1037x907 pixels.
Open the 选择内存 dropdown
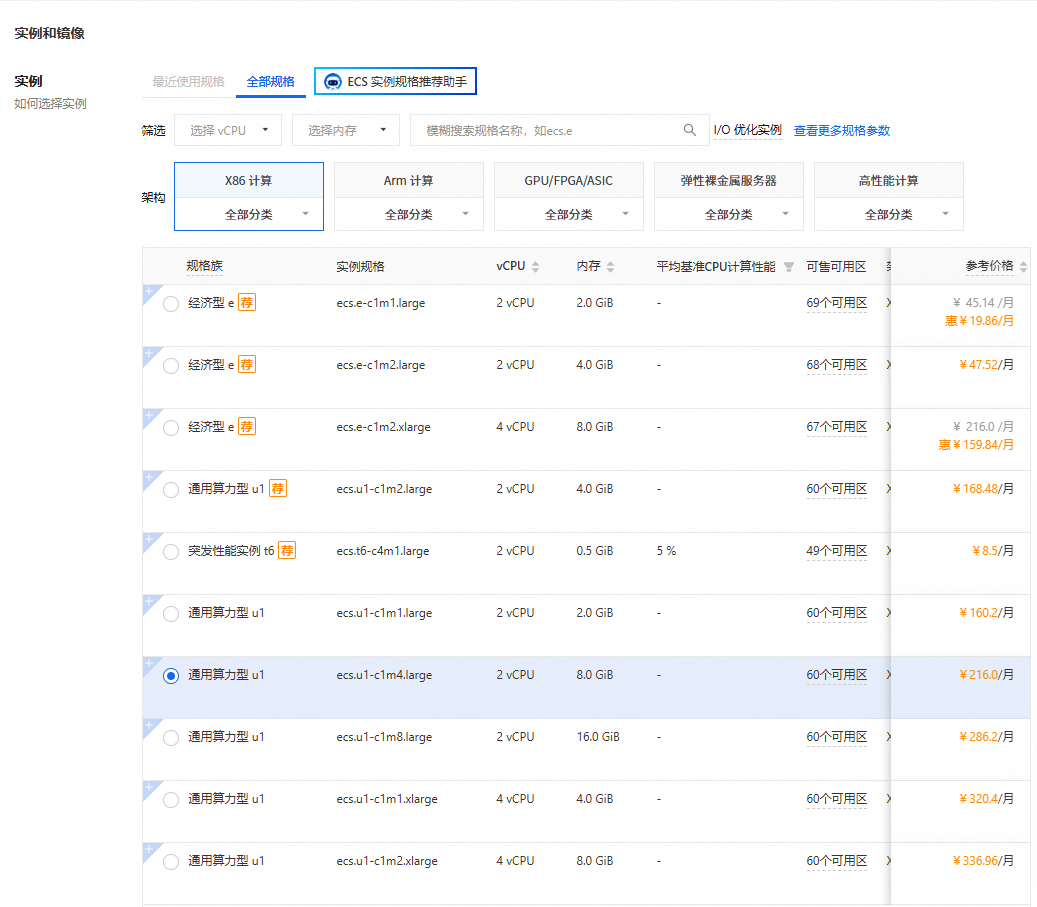point(346,130)
